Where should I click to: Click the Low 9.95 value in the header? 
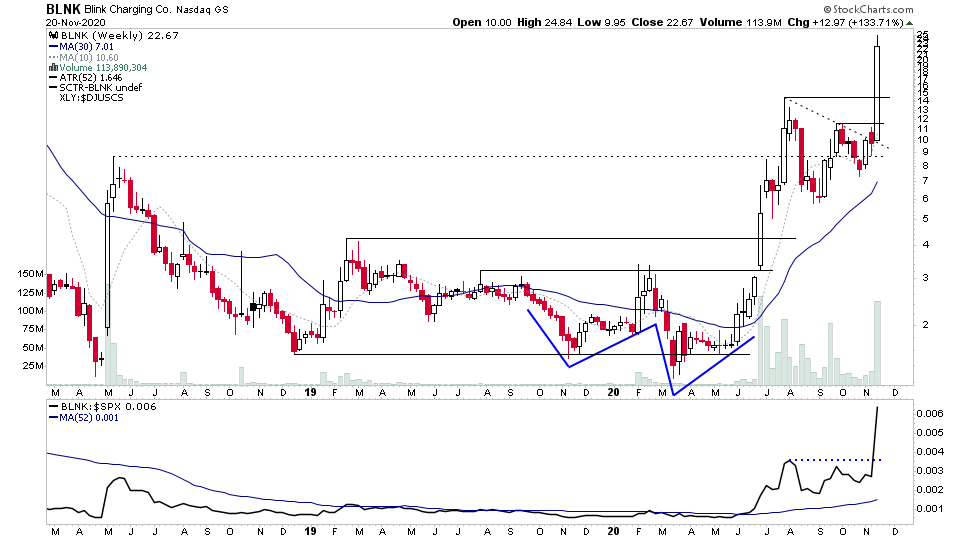click(x=602, y=22)
